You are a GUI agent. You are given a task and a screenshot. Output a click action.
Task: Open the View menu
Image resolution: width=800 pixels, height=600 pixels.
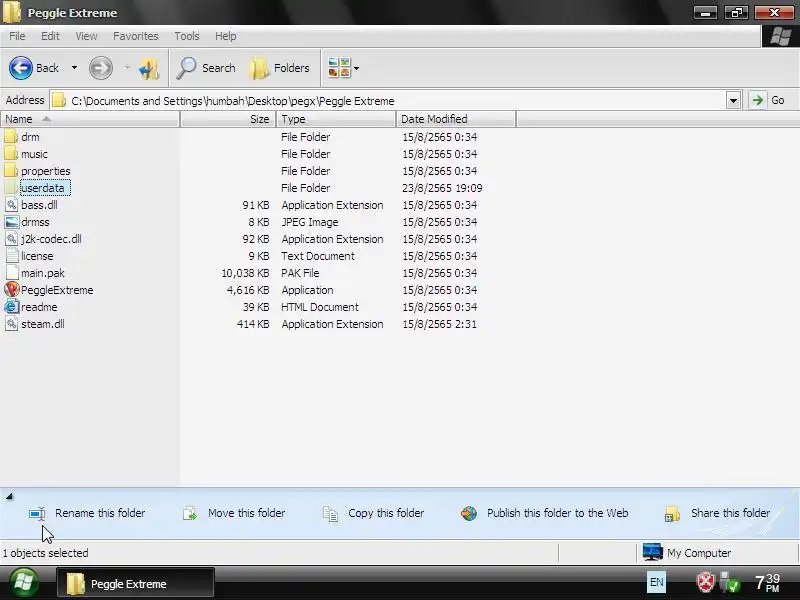point(86,36)
